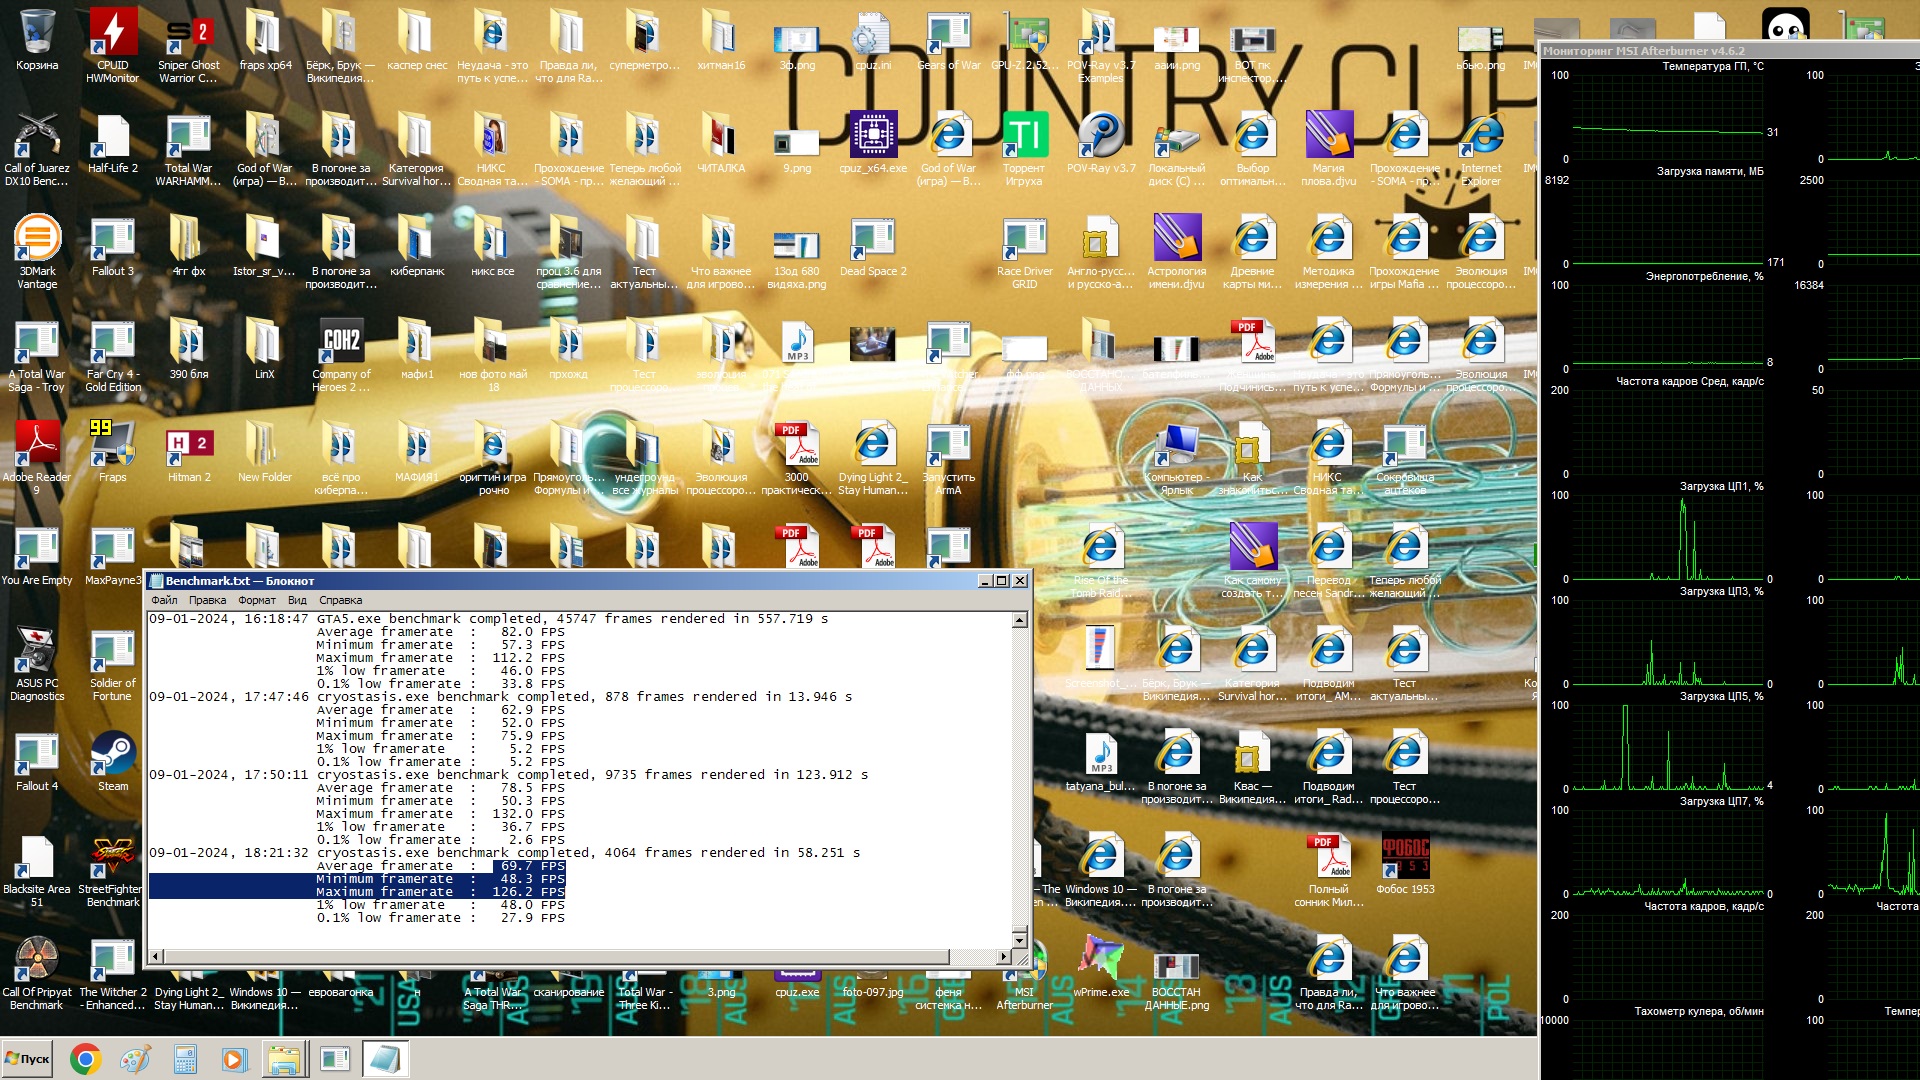Open the Формат menu in Notepad
Image resolution: width=1920 pixels, height=1080 pixels.
pos(257,600)
